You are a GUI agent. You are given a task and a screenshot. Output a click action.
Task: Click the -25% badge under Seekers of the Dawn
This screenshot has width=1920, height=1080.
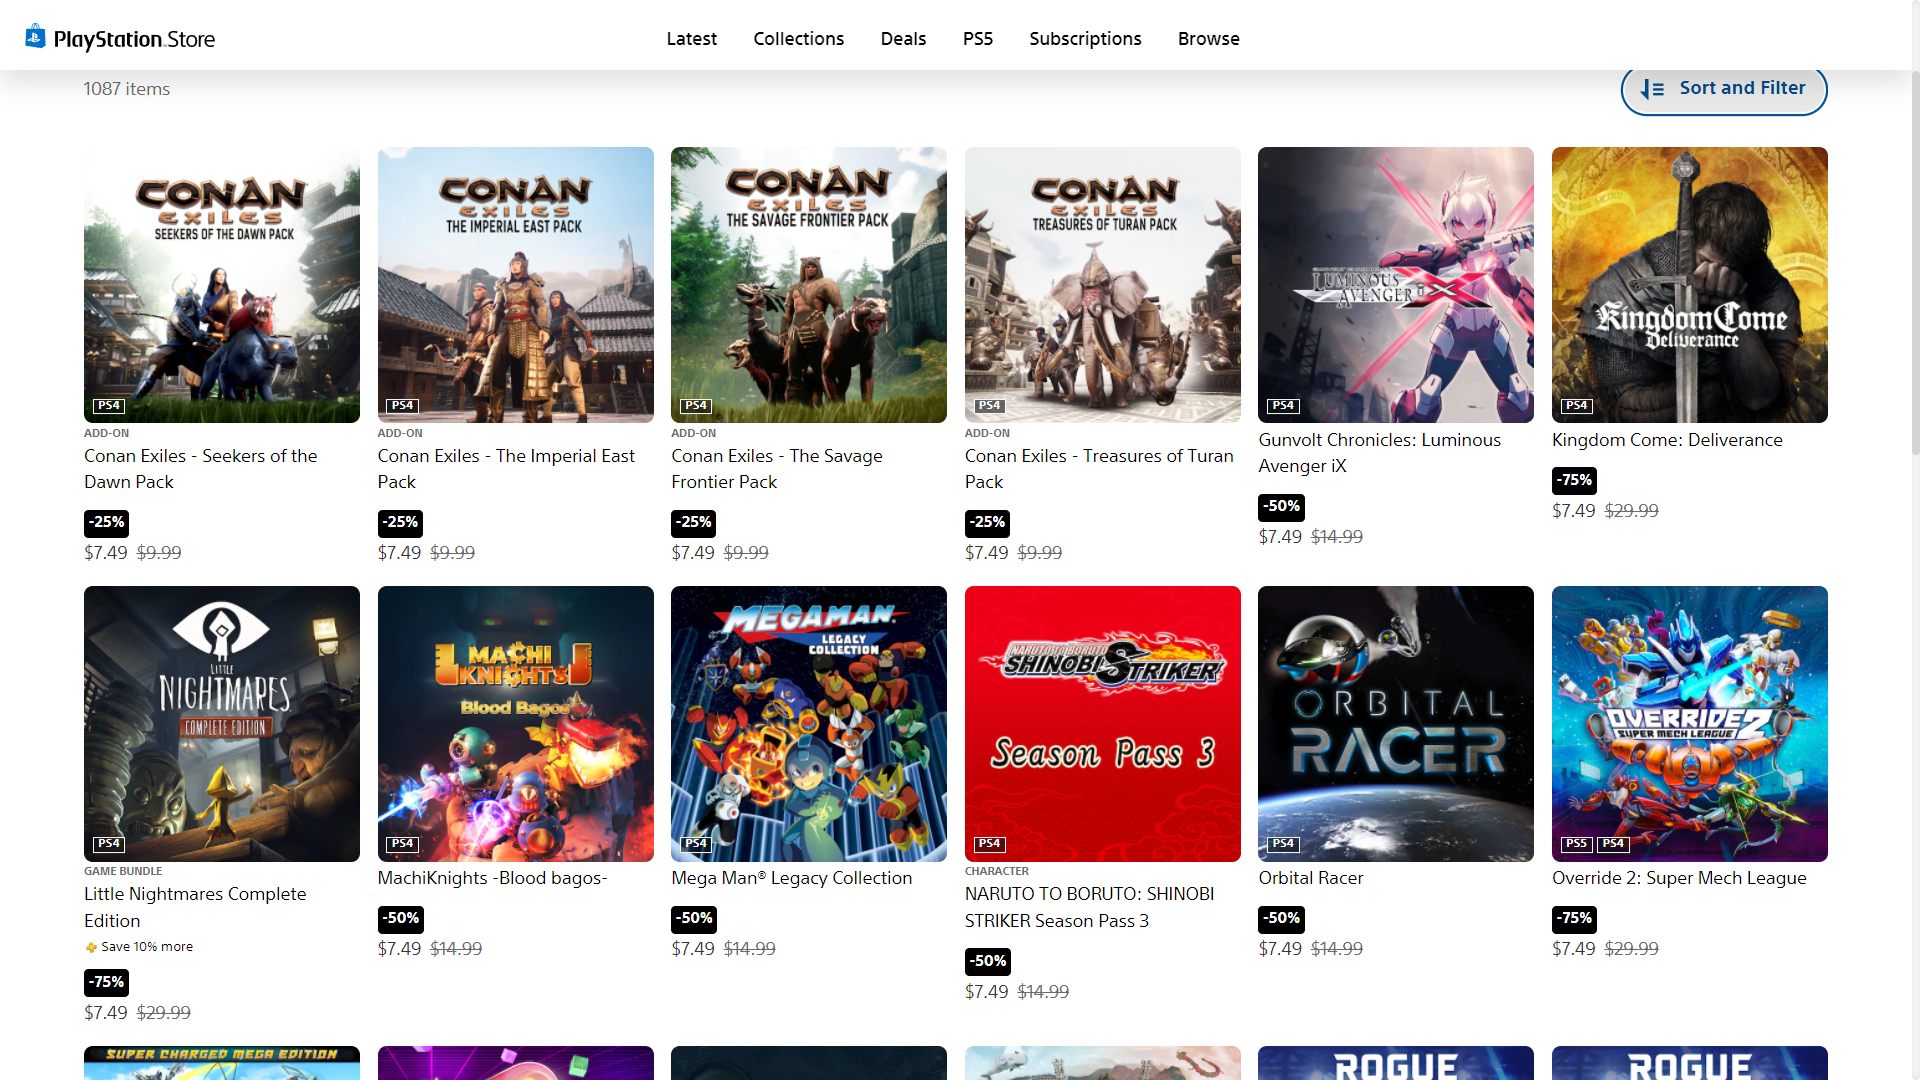tap(106, 522)
